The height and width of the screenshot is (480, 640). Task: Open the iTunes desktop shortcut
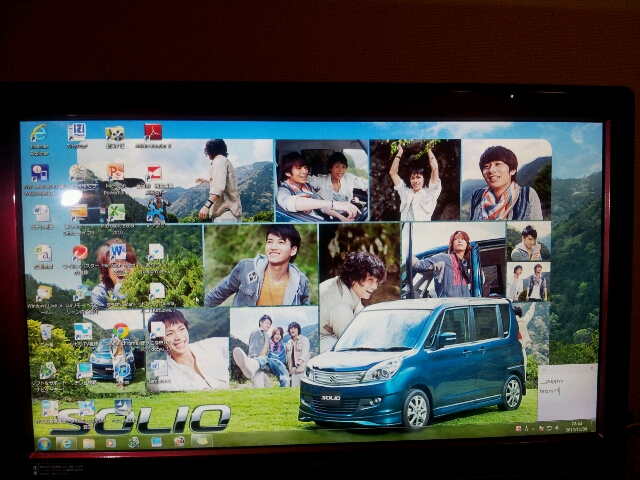[x=121, y=373]
